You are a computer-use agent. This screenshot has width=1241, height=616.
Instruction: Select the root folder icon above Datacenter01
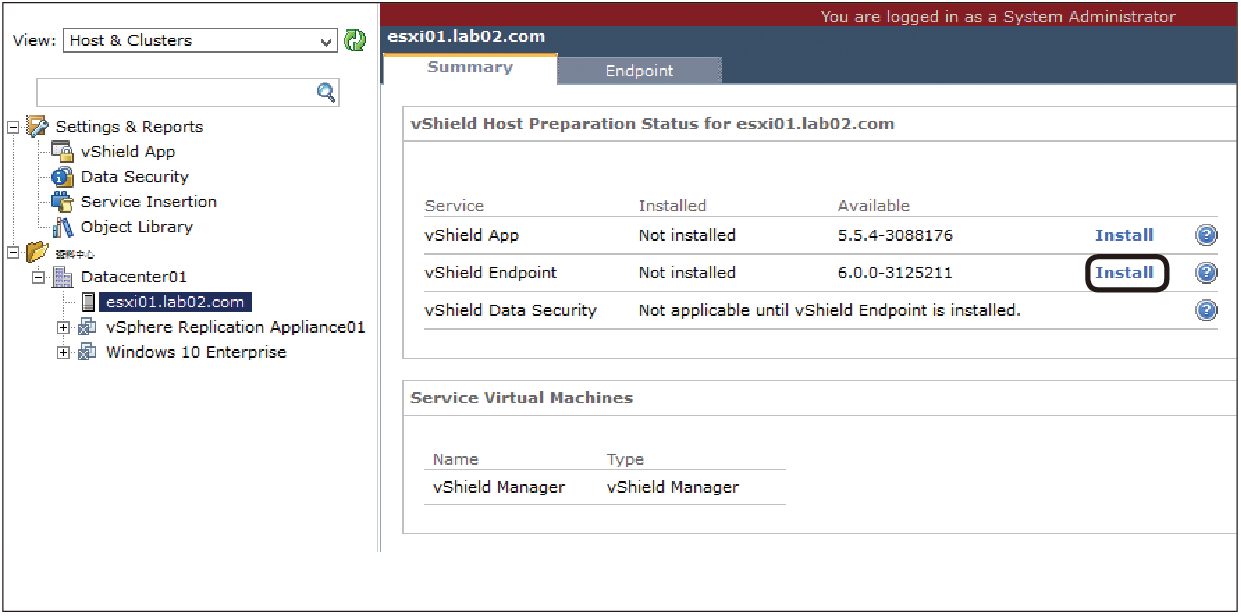coord(37,252)
